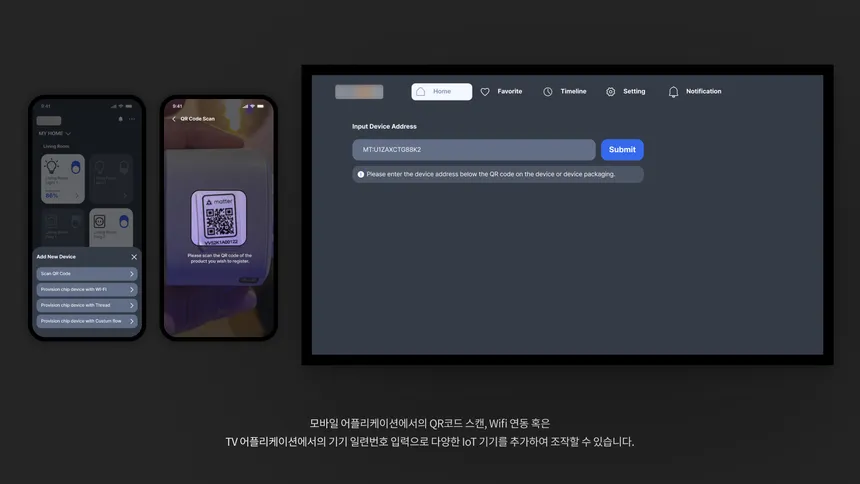Click chevron on Scan QR Code row

click(x=132, y=273)
